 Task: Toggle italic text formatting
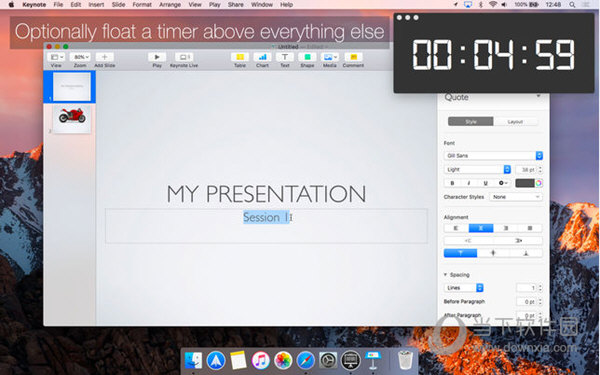coord(469,183)
